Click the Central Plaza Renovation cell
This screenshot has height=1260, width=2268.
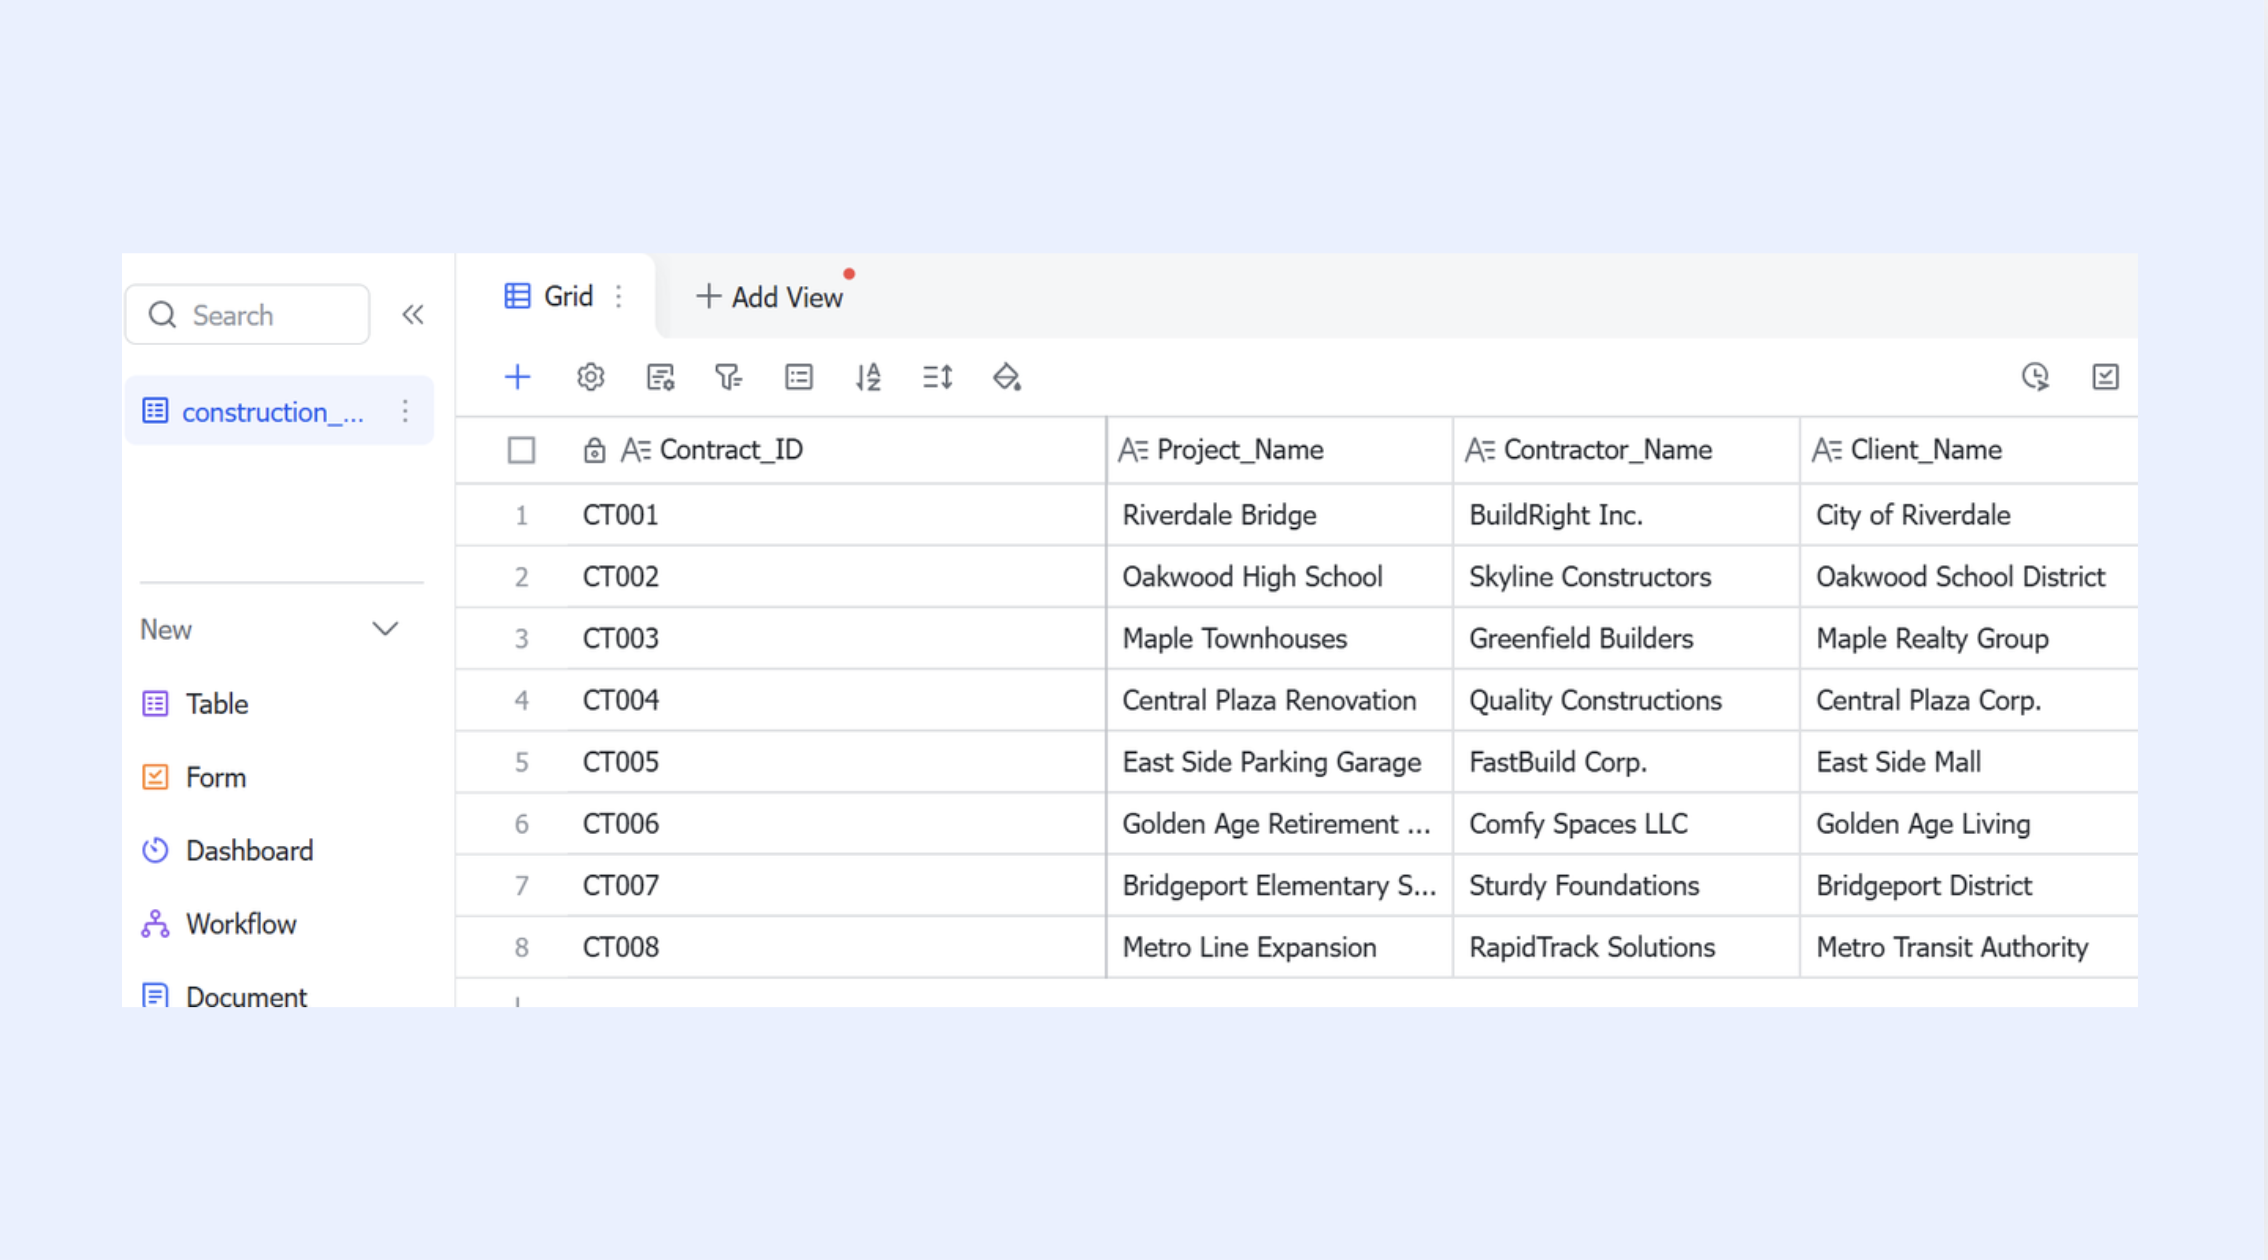click(1279, 700)
